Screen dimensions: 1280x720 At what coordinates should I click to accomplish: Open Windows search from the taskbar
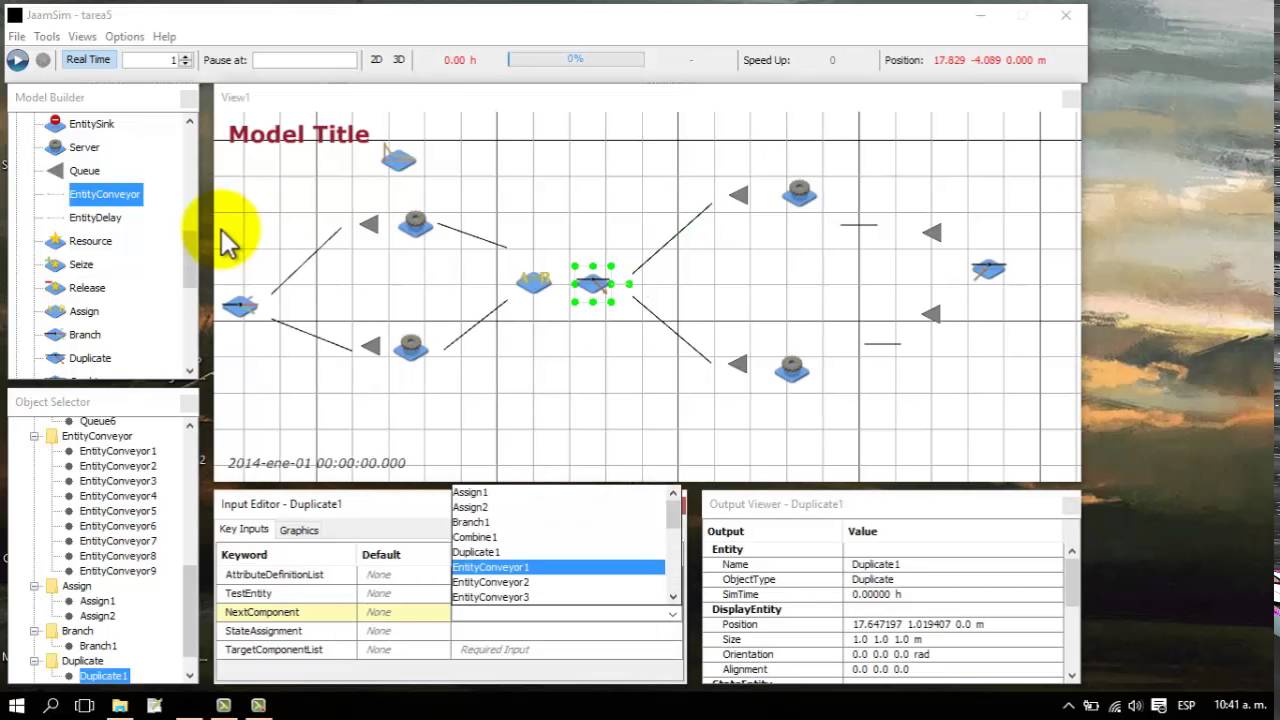(51, 705)
